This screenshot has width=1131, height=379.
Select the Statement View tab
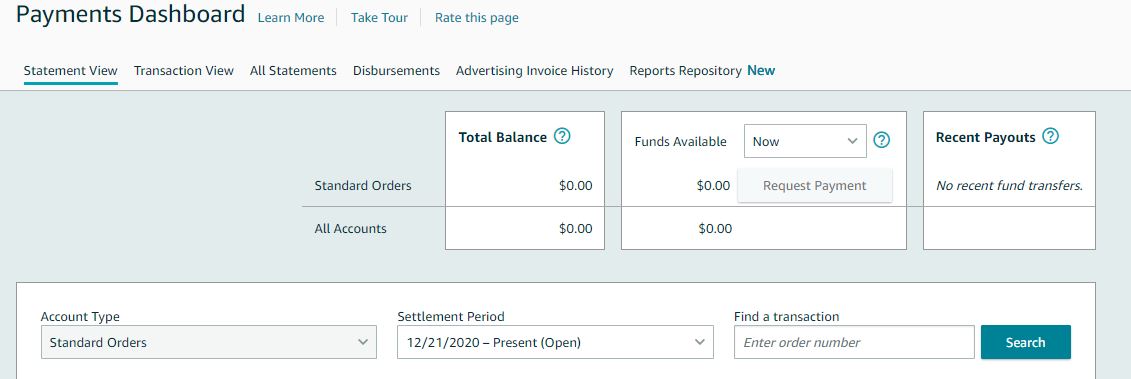point(71,71)
